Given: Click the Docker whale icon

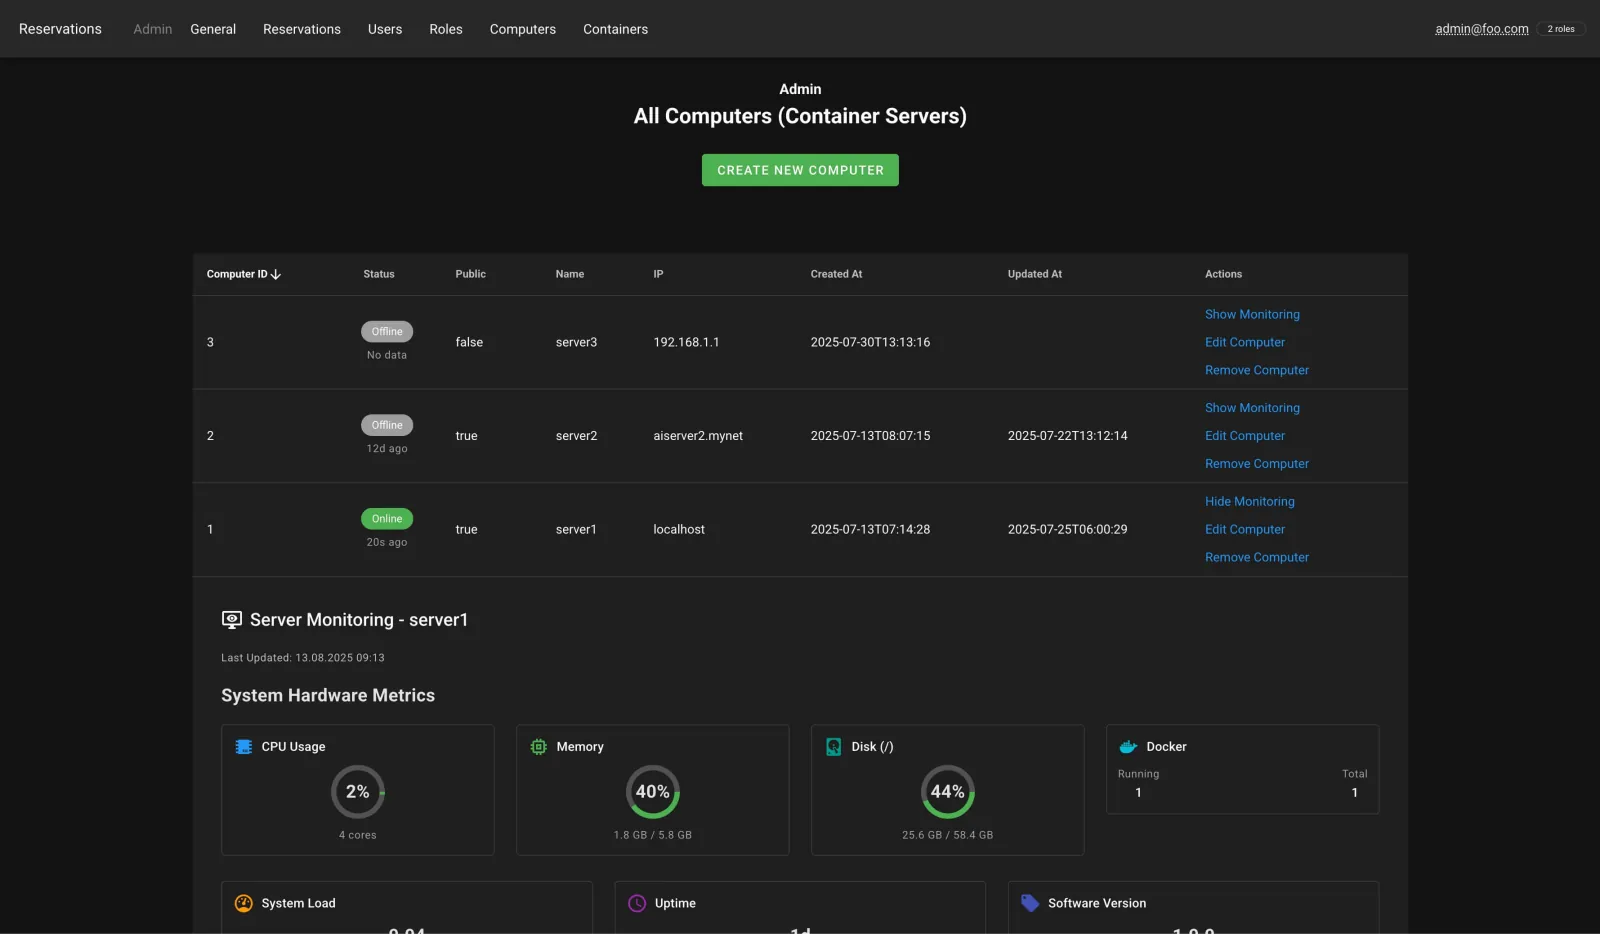Looking at the screenshot, I should point(1128,747).
